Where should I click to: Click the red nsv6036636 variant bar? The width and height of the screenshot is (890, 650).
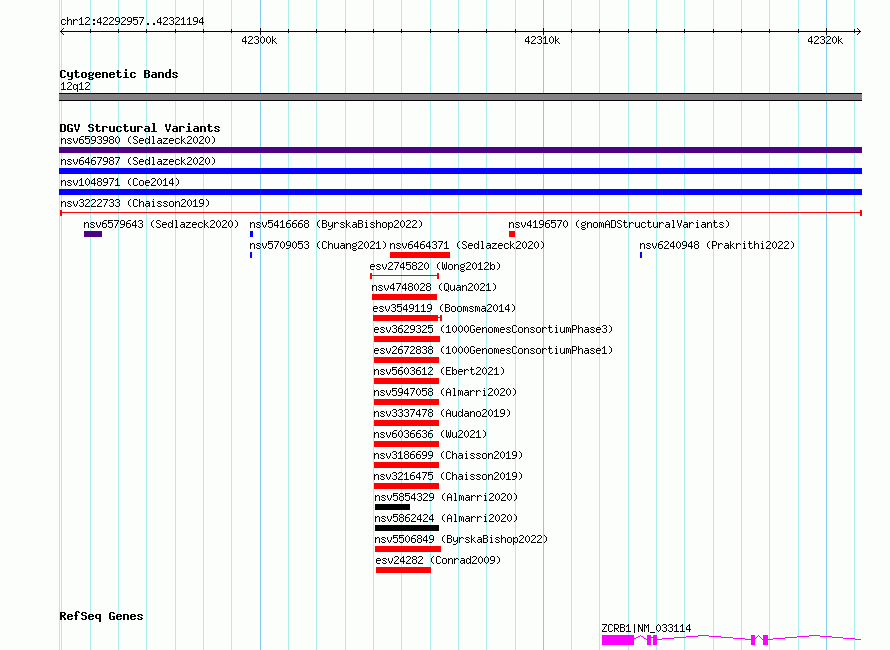point(406,444)
